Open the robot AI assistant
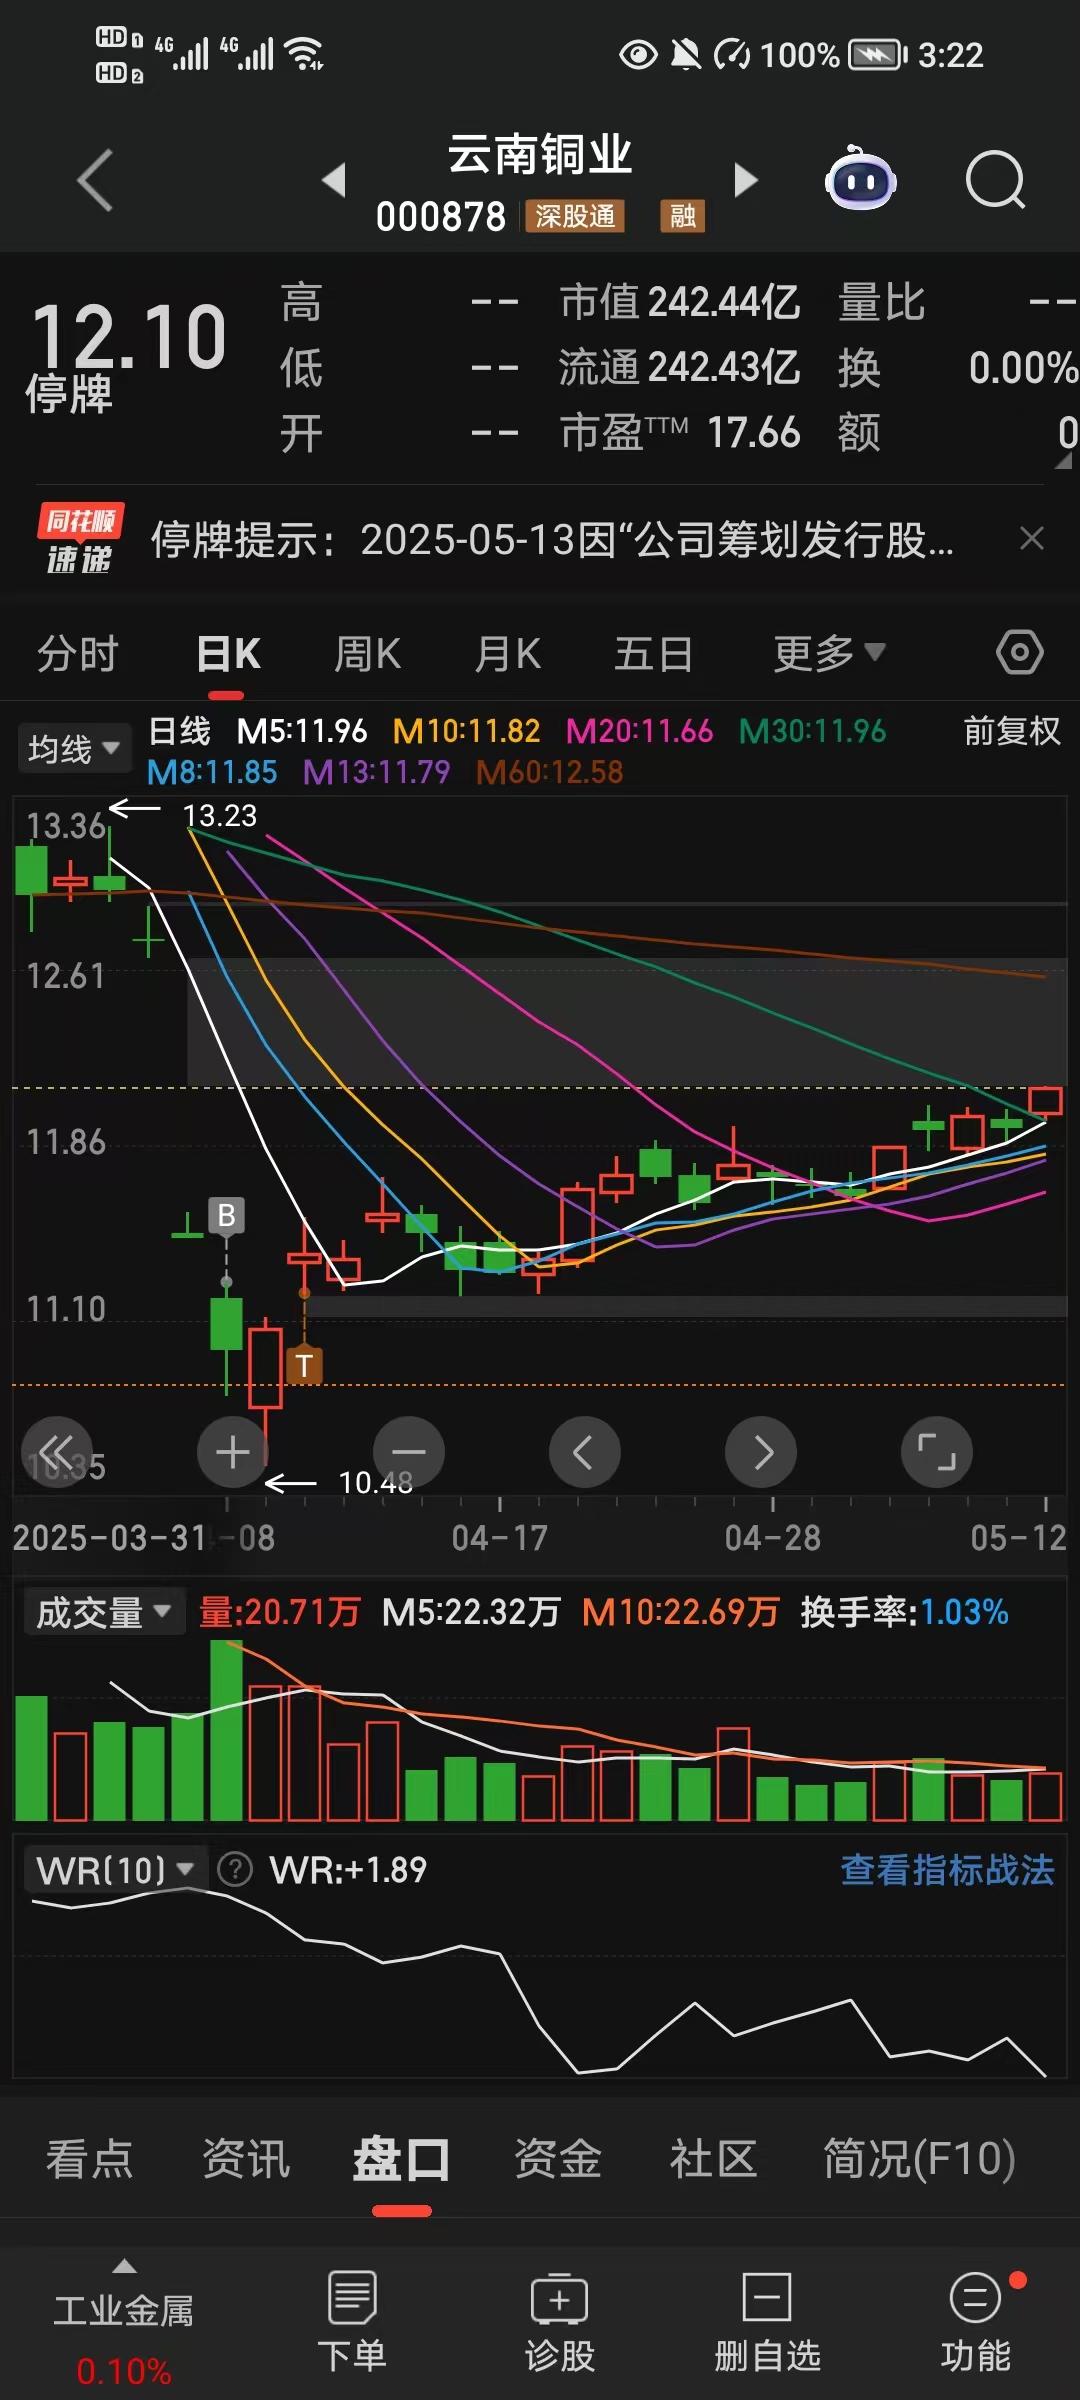The height and width of the screenshot is (2400, 1080). (x=860, y=178)
